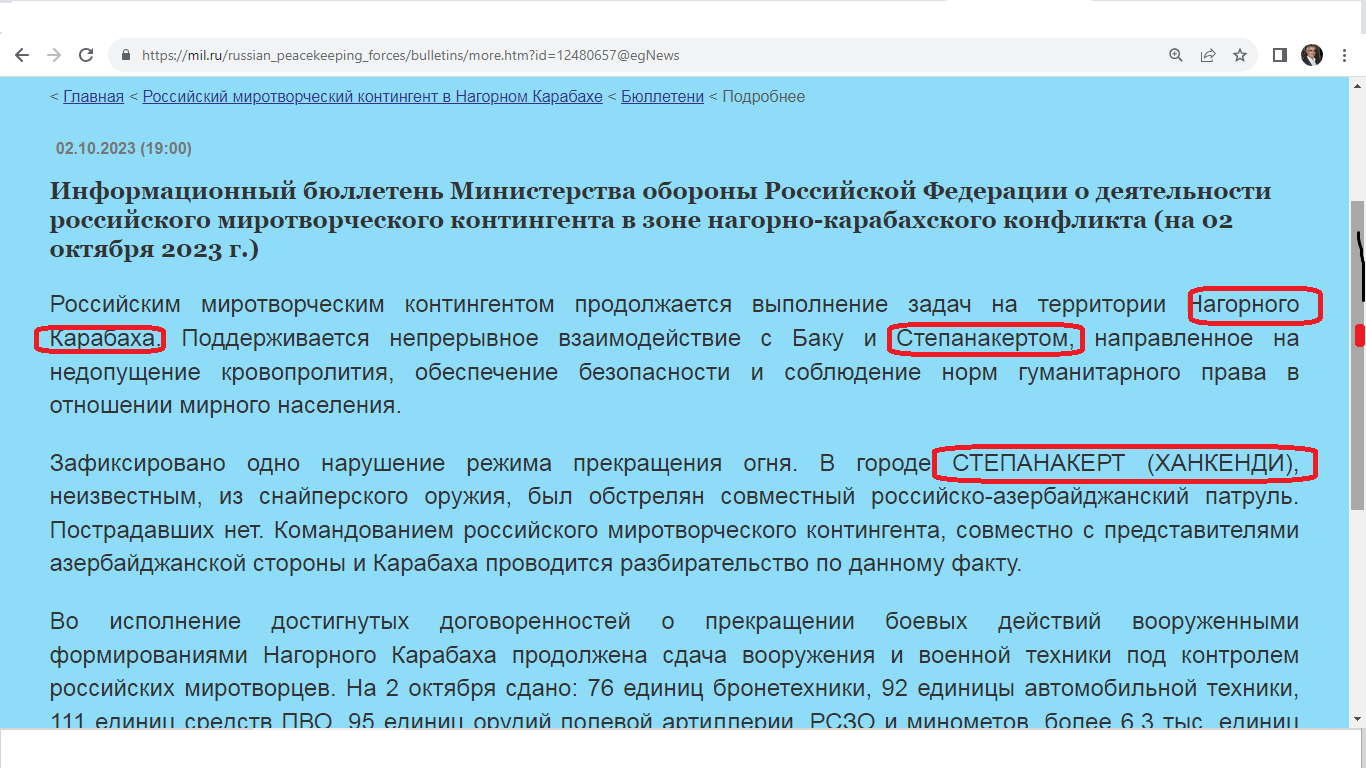1366x768 pixels.
Task: Click the Подробнее breadcrumb text
Action: click(x=763, y=97)
